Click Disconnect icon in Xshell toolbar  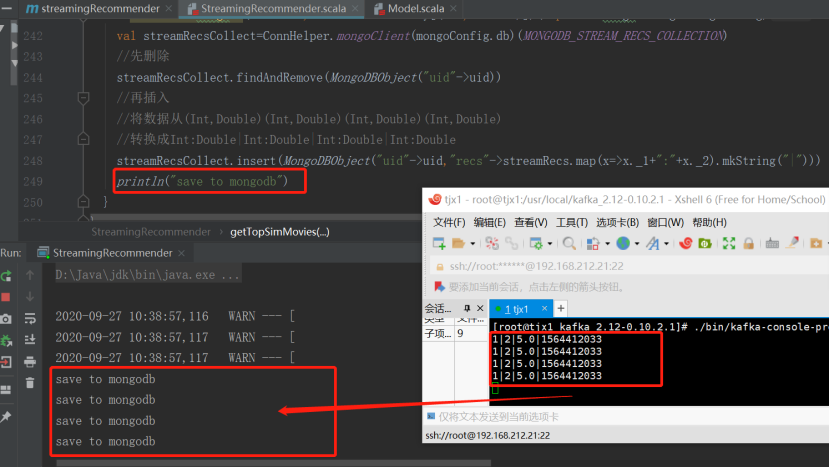492,244
